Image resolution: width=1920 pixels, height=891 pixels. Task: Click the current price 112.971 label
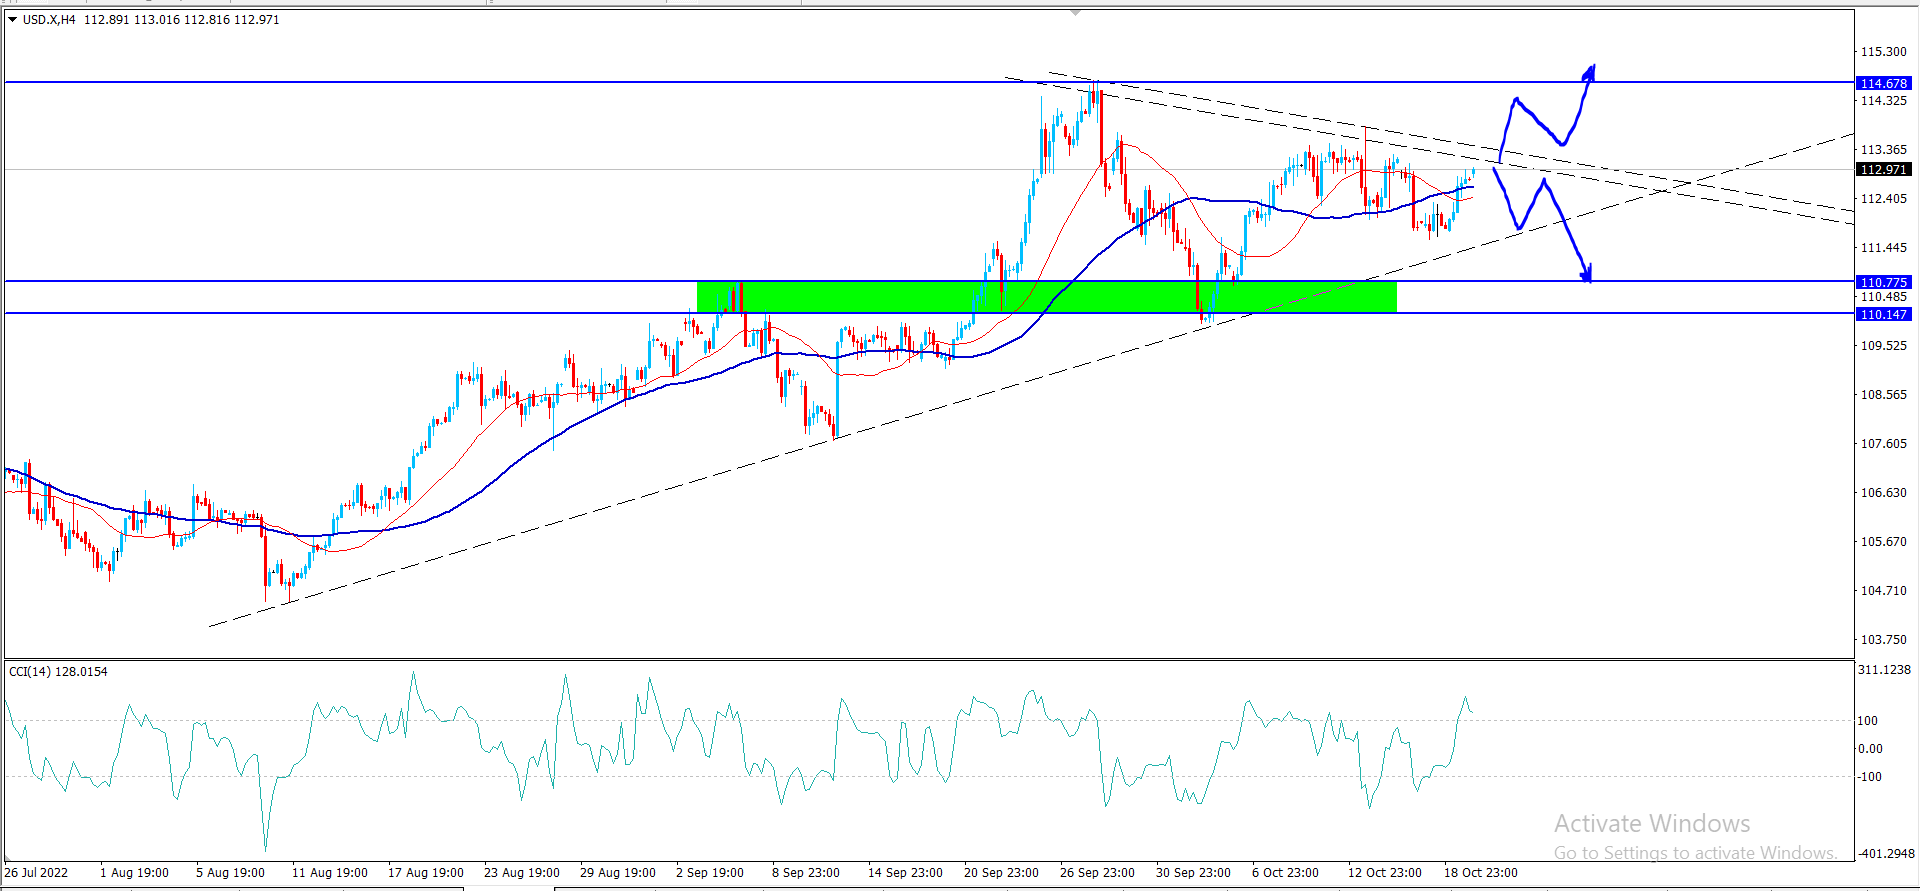pyautogui.click(x=1883, y=170)
